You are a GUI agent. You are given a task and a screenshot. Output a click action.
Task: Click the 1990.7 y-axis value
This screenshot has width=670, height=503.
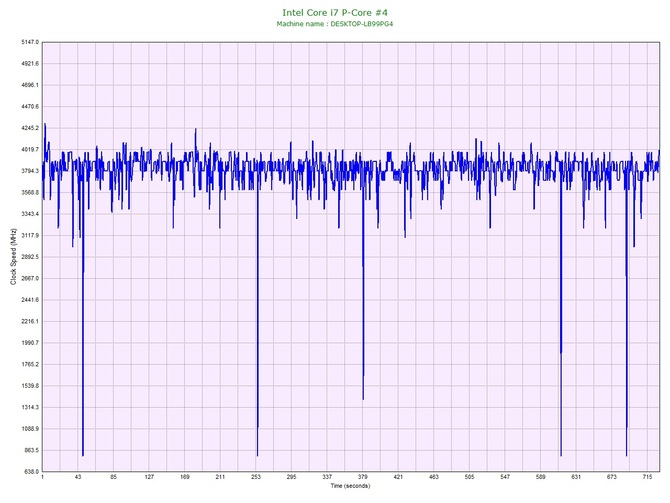30,343
